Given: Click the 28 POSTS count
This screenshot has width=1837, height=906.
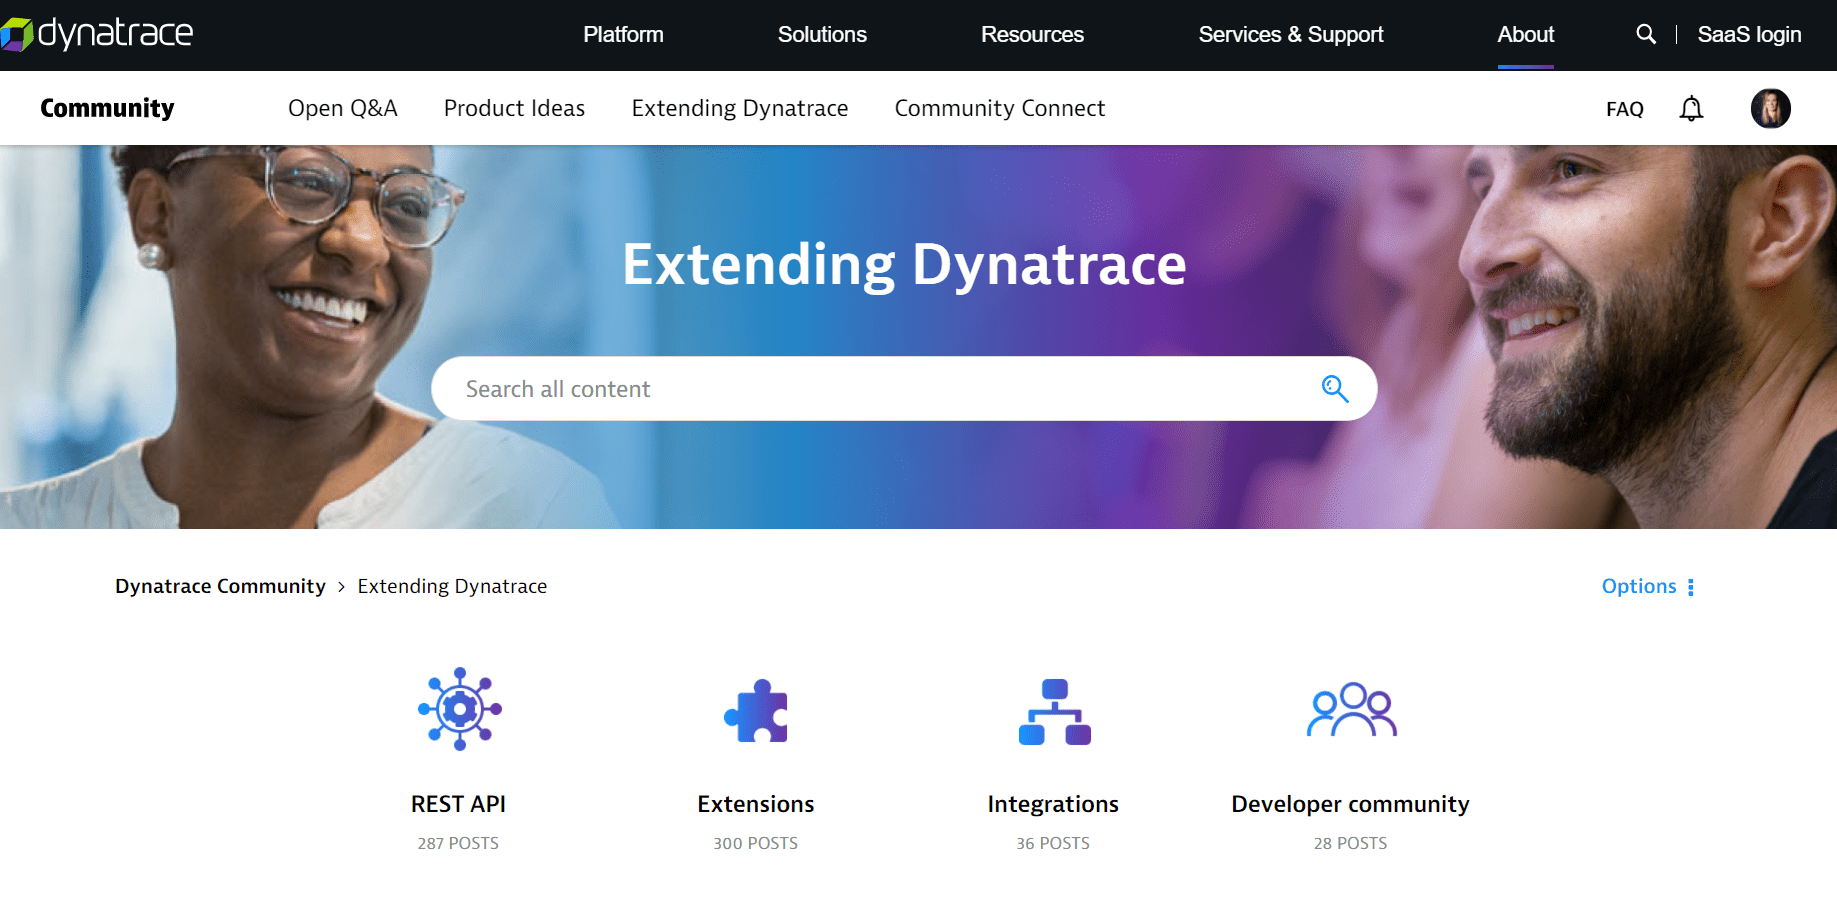Looking at the screenshot, I should (1350, 843).
